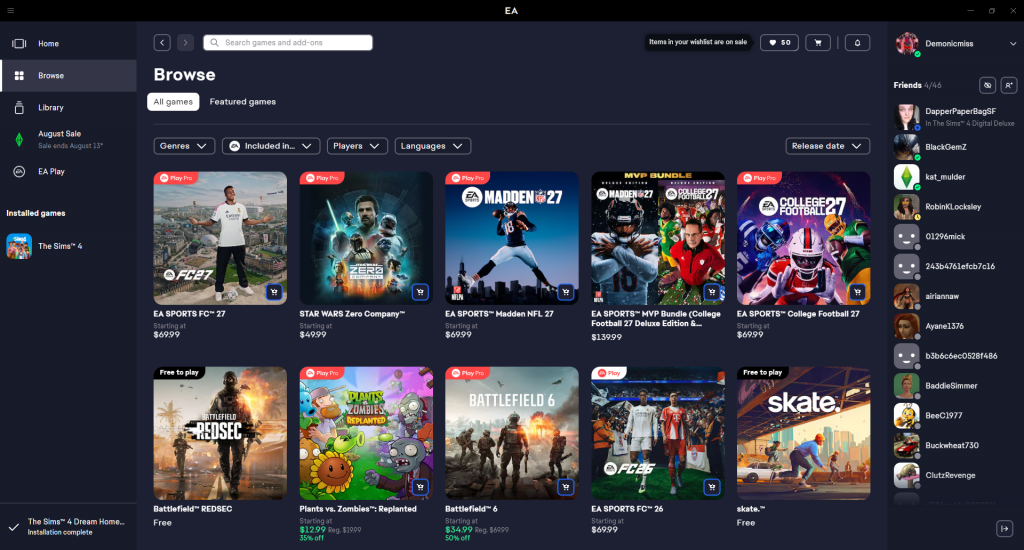Open EA SPORTS College Football 27 title link

coord(798,314)
